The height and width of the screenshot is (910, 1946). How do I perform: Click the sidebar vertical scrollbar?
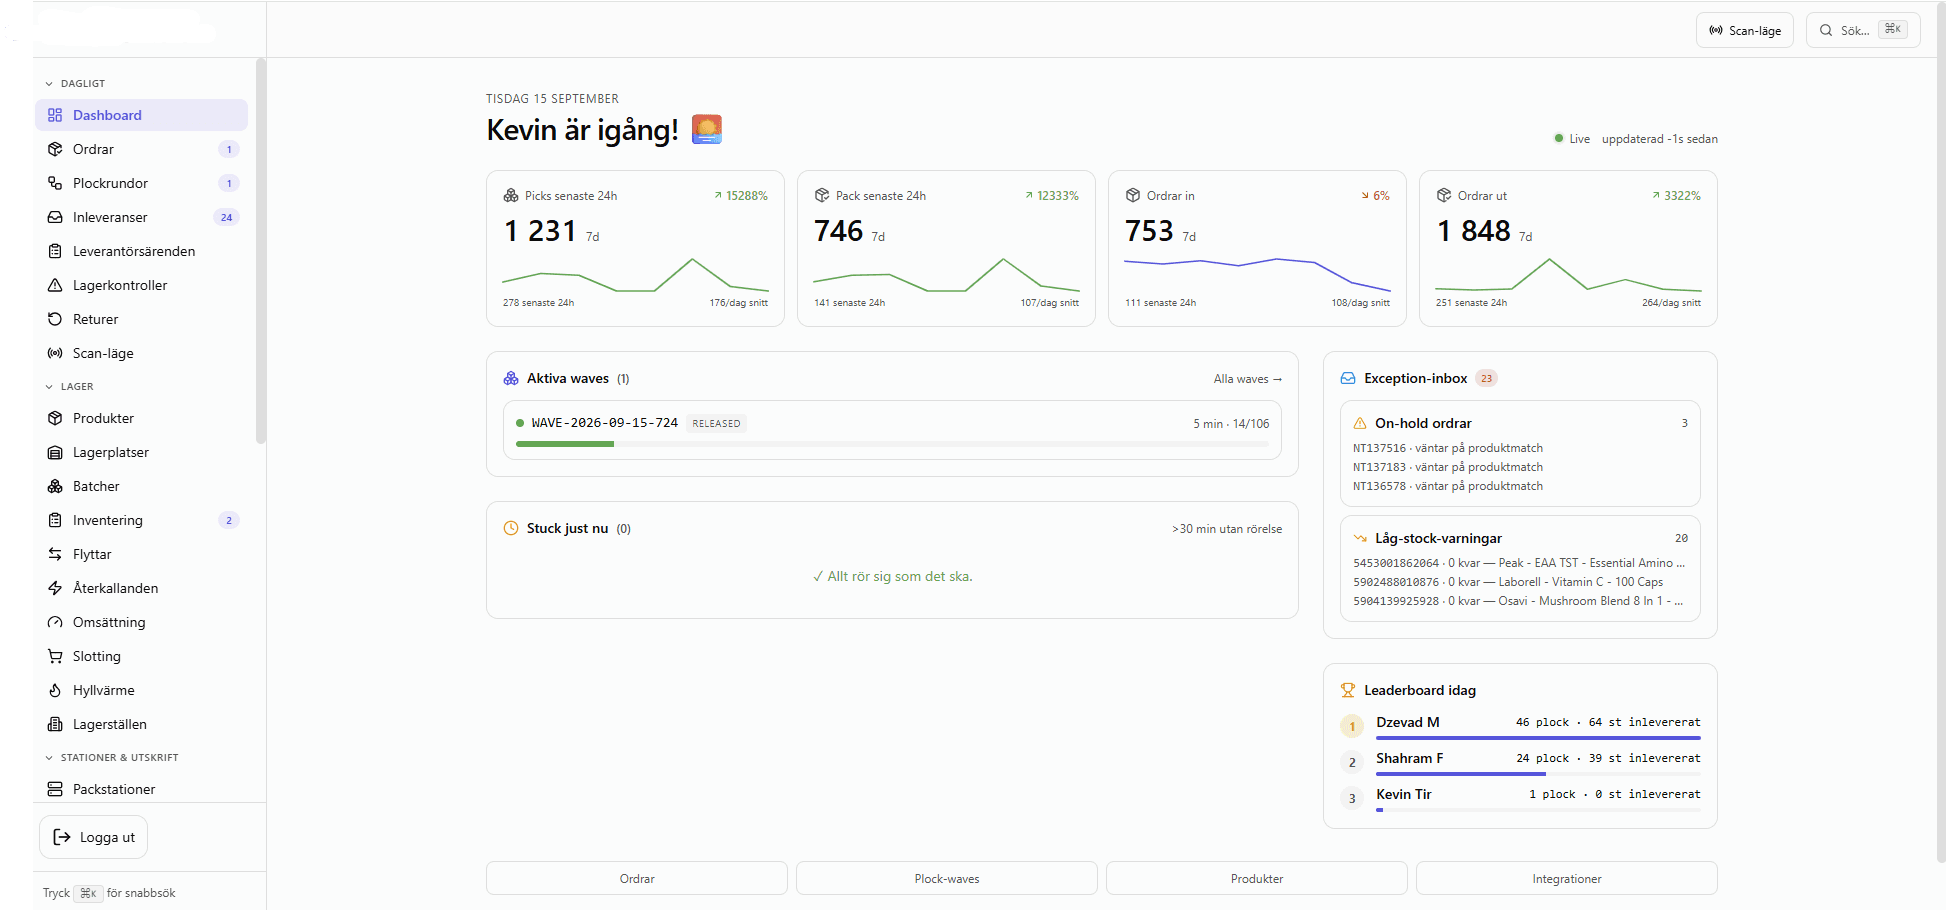(x=261, y=250)
